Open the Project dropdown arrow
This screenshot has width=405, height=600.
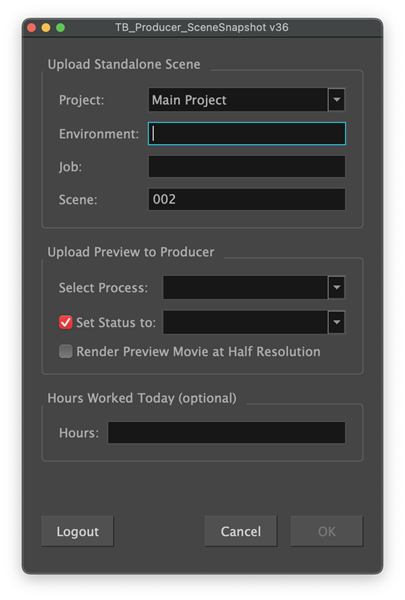336,100
